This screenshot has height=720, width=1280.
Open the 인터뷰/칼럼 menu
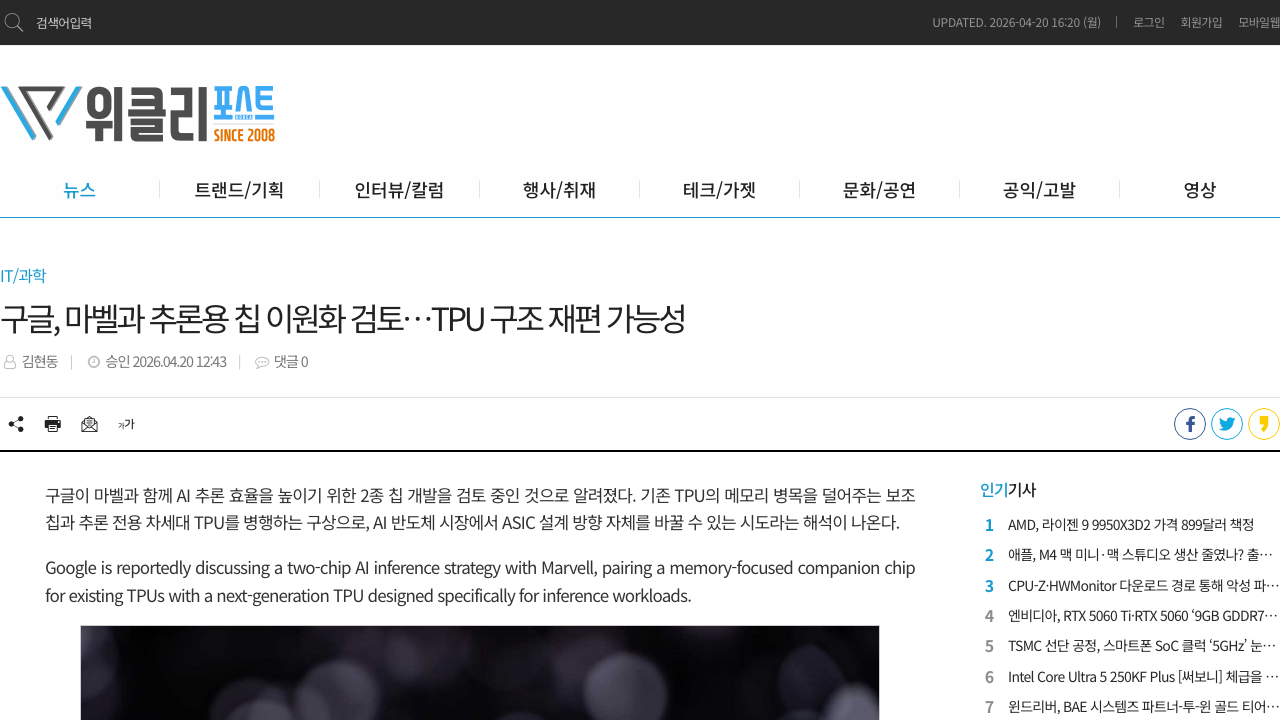pos(400,190)
